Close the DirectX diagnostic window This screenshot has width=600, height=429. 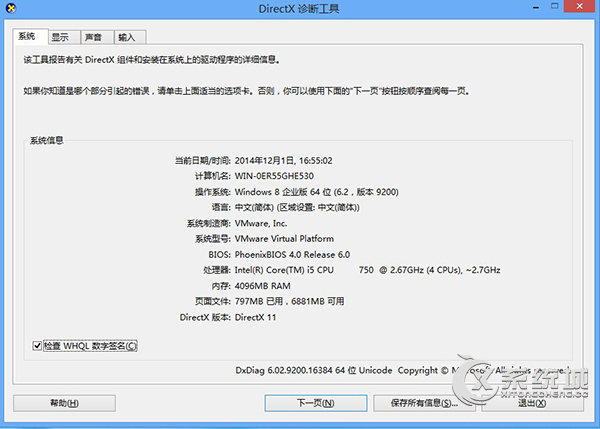579,7
